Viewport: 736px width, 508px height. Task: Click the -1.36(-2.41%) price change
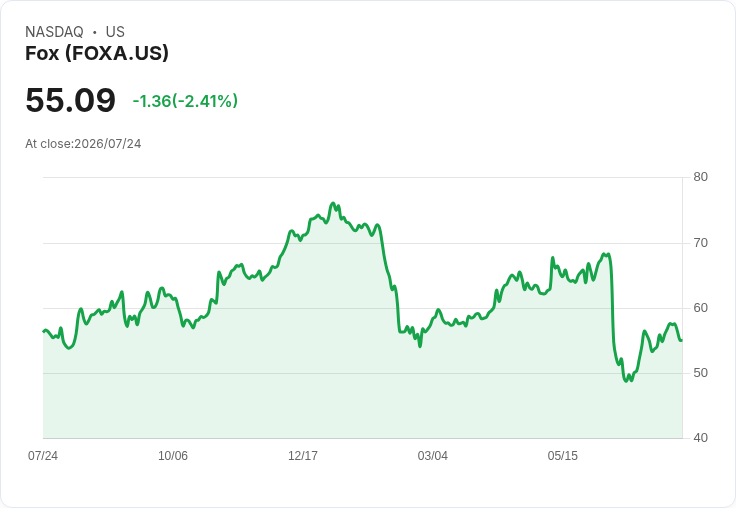(185, 101)
